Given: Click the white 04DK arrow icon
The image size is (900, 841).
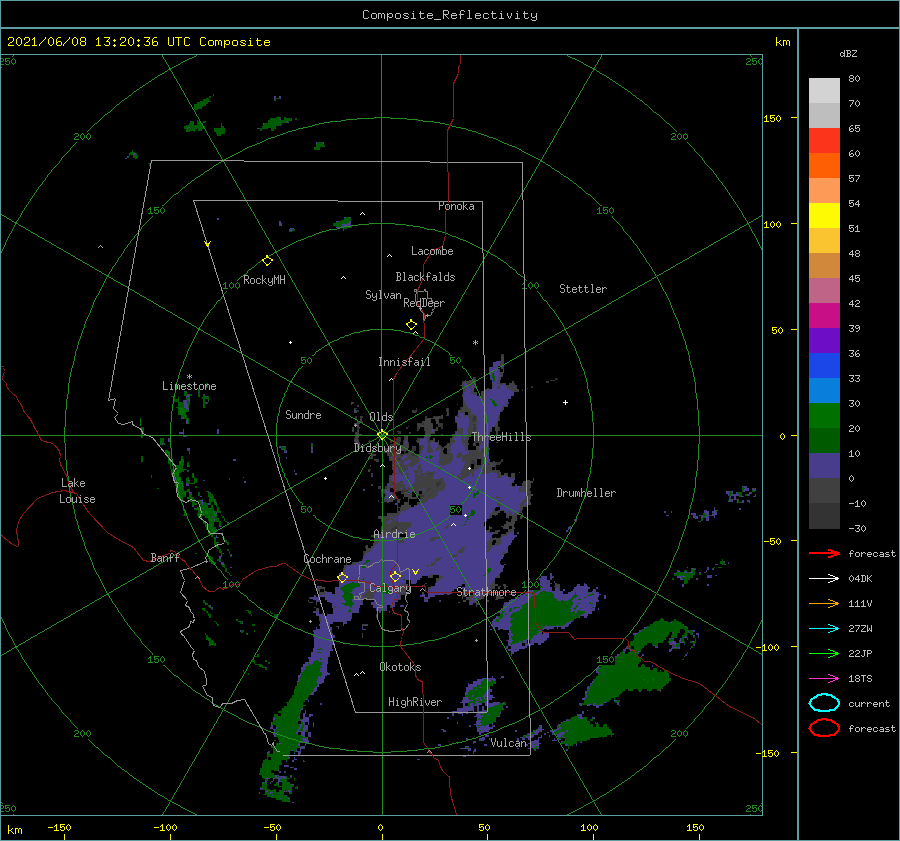Looking at the screenshot, I should tap(824, 579).
